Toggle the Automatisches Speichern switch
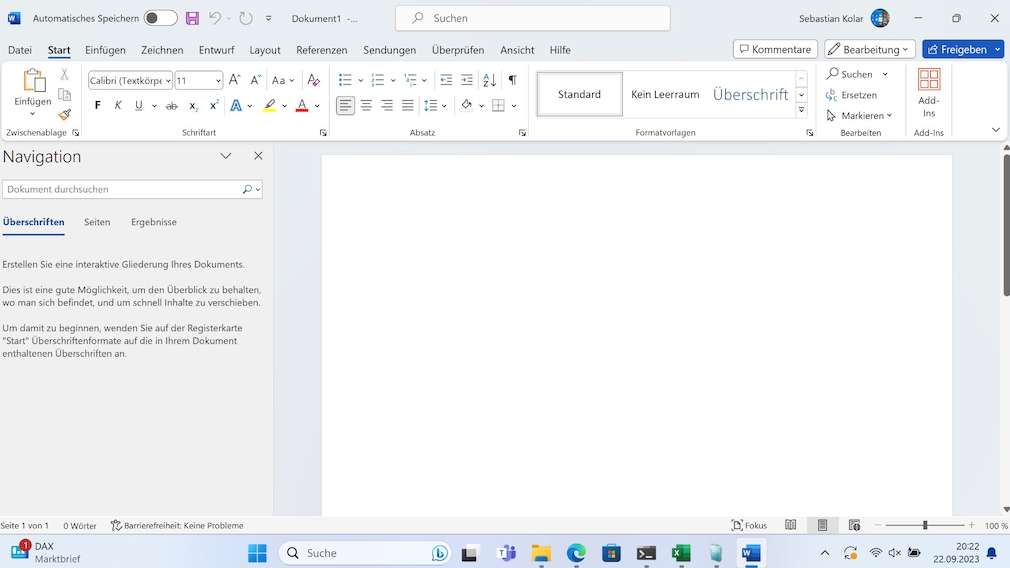Screen dimensions: 1010x568 click(160, 18)
